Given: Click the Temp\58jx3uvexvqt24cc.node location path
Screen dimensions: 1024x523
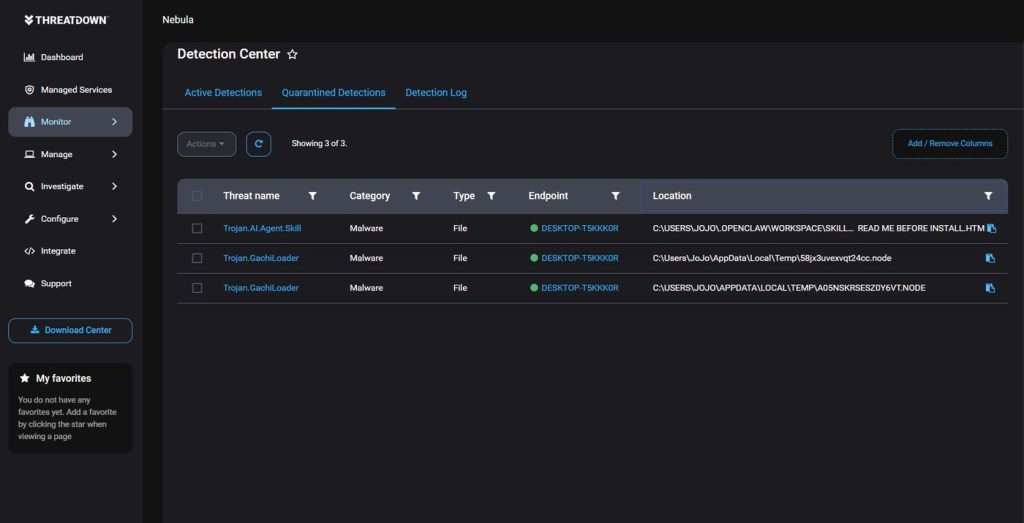Looking at the screenshot, I should [x=772, y=259].
